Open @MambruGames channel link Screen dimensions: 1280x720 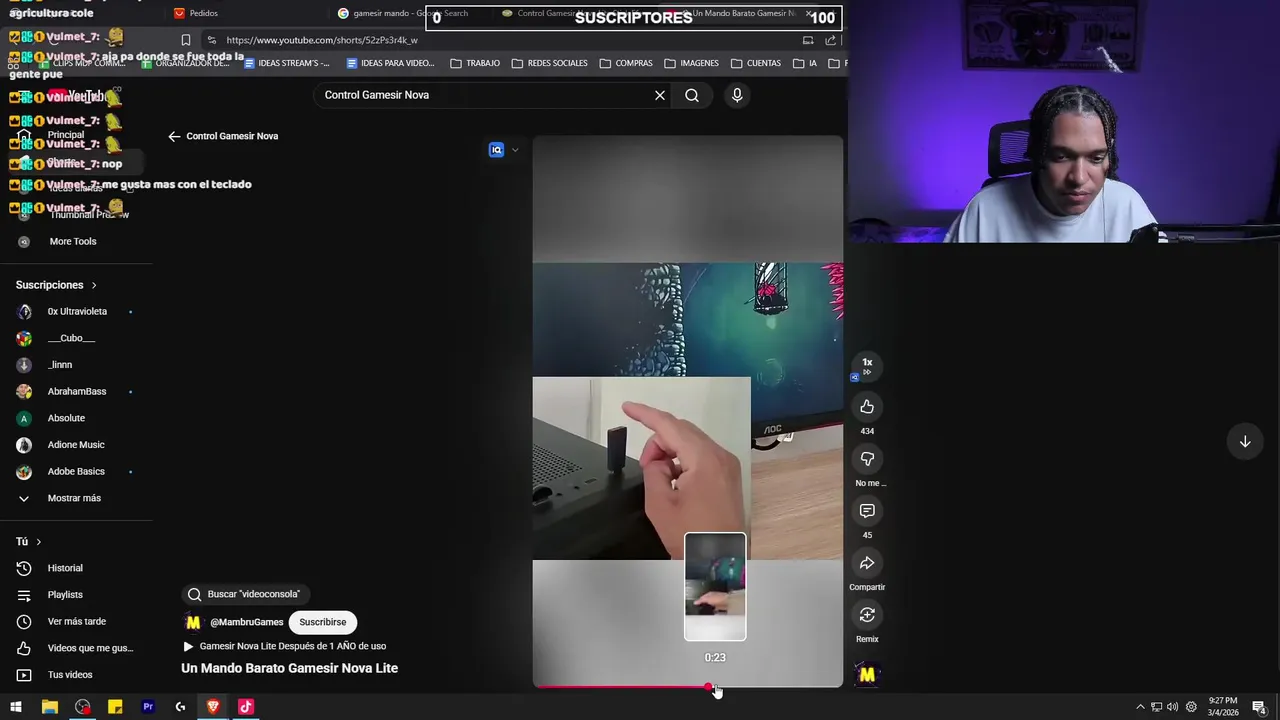click(246, 622)
